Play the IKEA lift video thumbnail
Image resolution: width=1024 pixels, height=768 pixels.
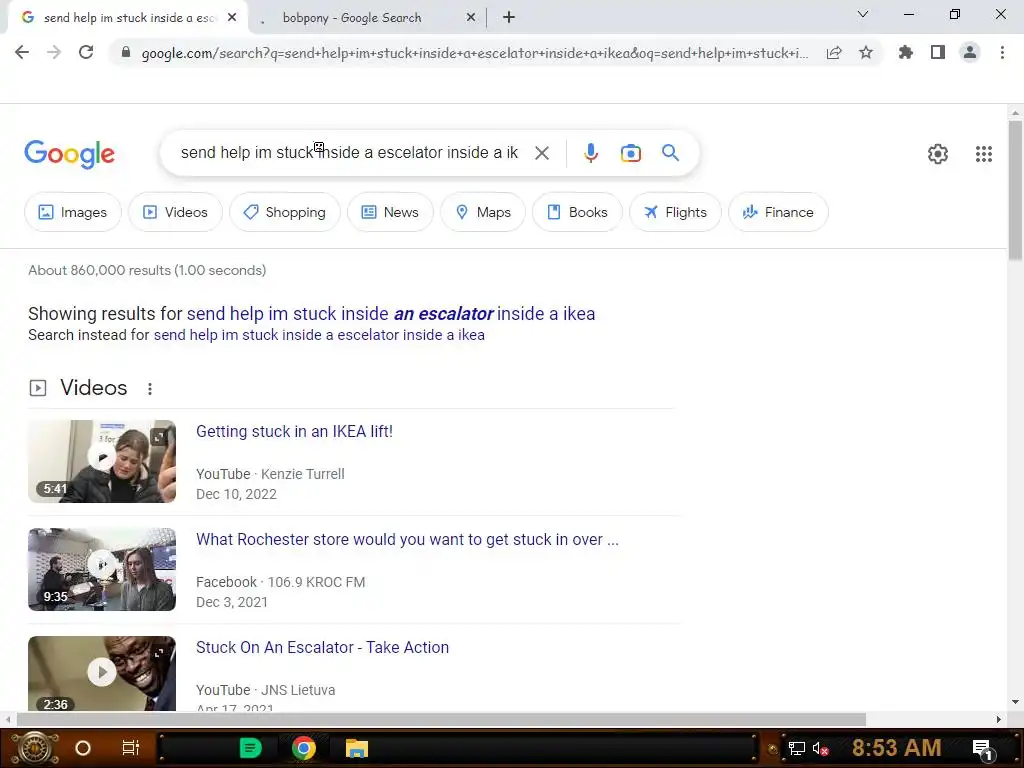pyautogui.click(x=102, y=461)
